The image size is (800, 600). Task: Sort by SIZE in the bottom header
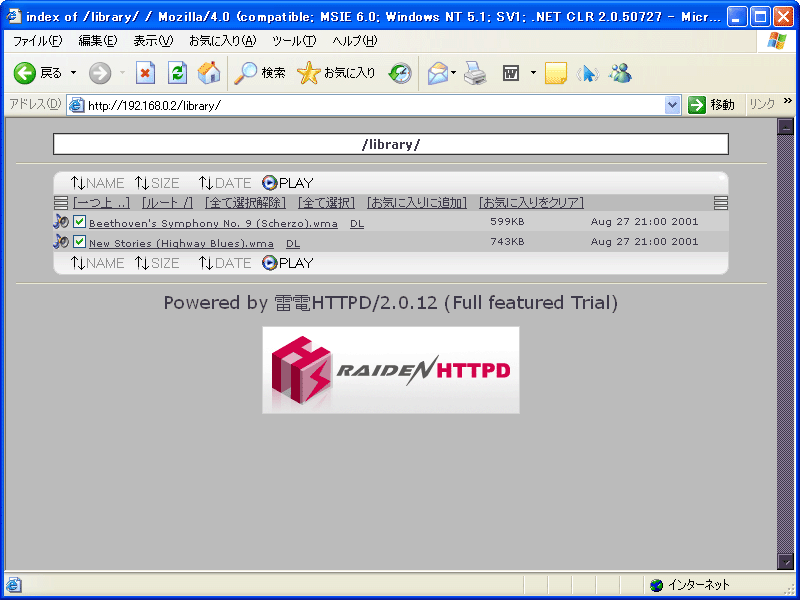coord(157,263)
